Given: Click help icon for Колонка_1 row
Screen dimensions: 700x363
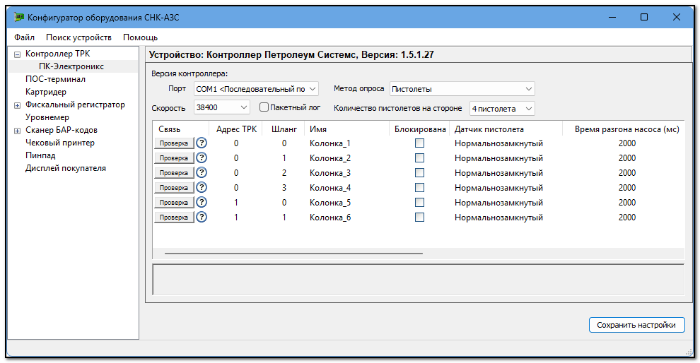Looking at the screenshot, I should (202, 143).
